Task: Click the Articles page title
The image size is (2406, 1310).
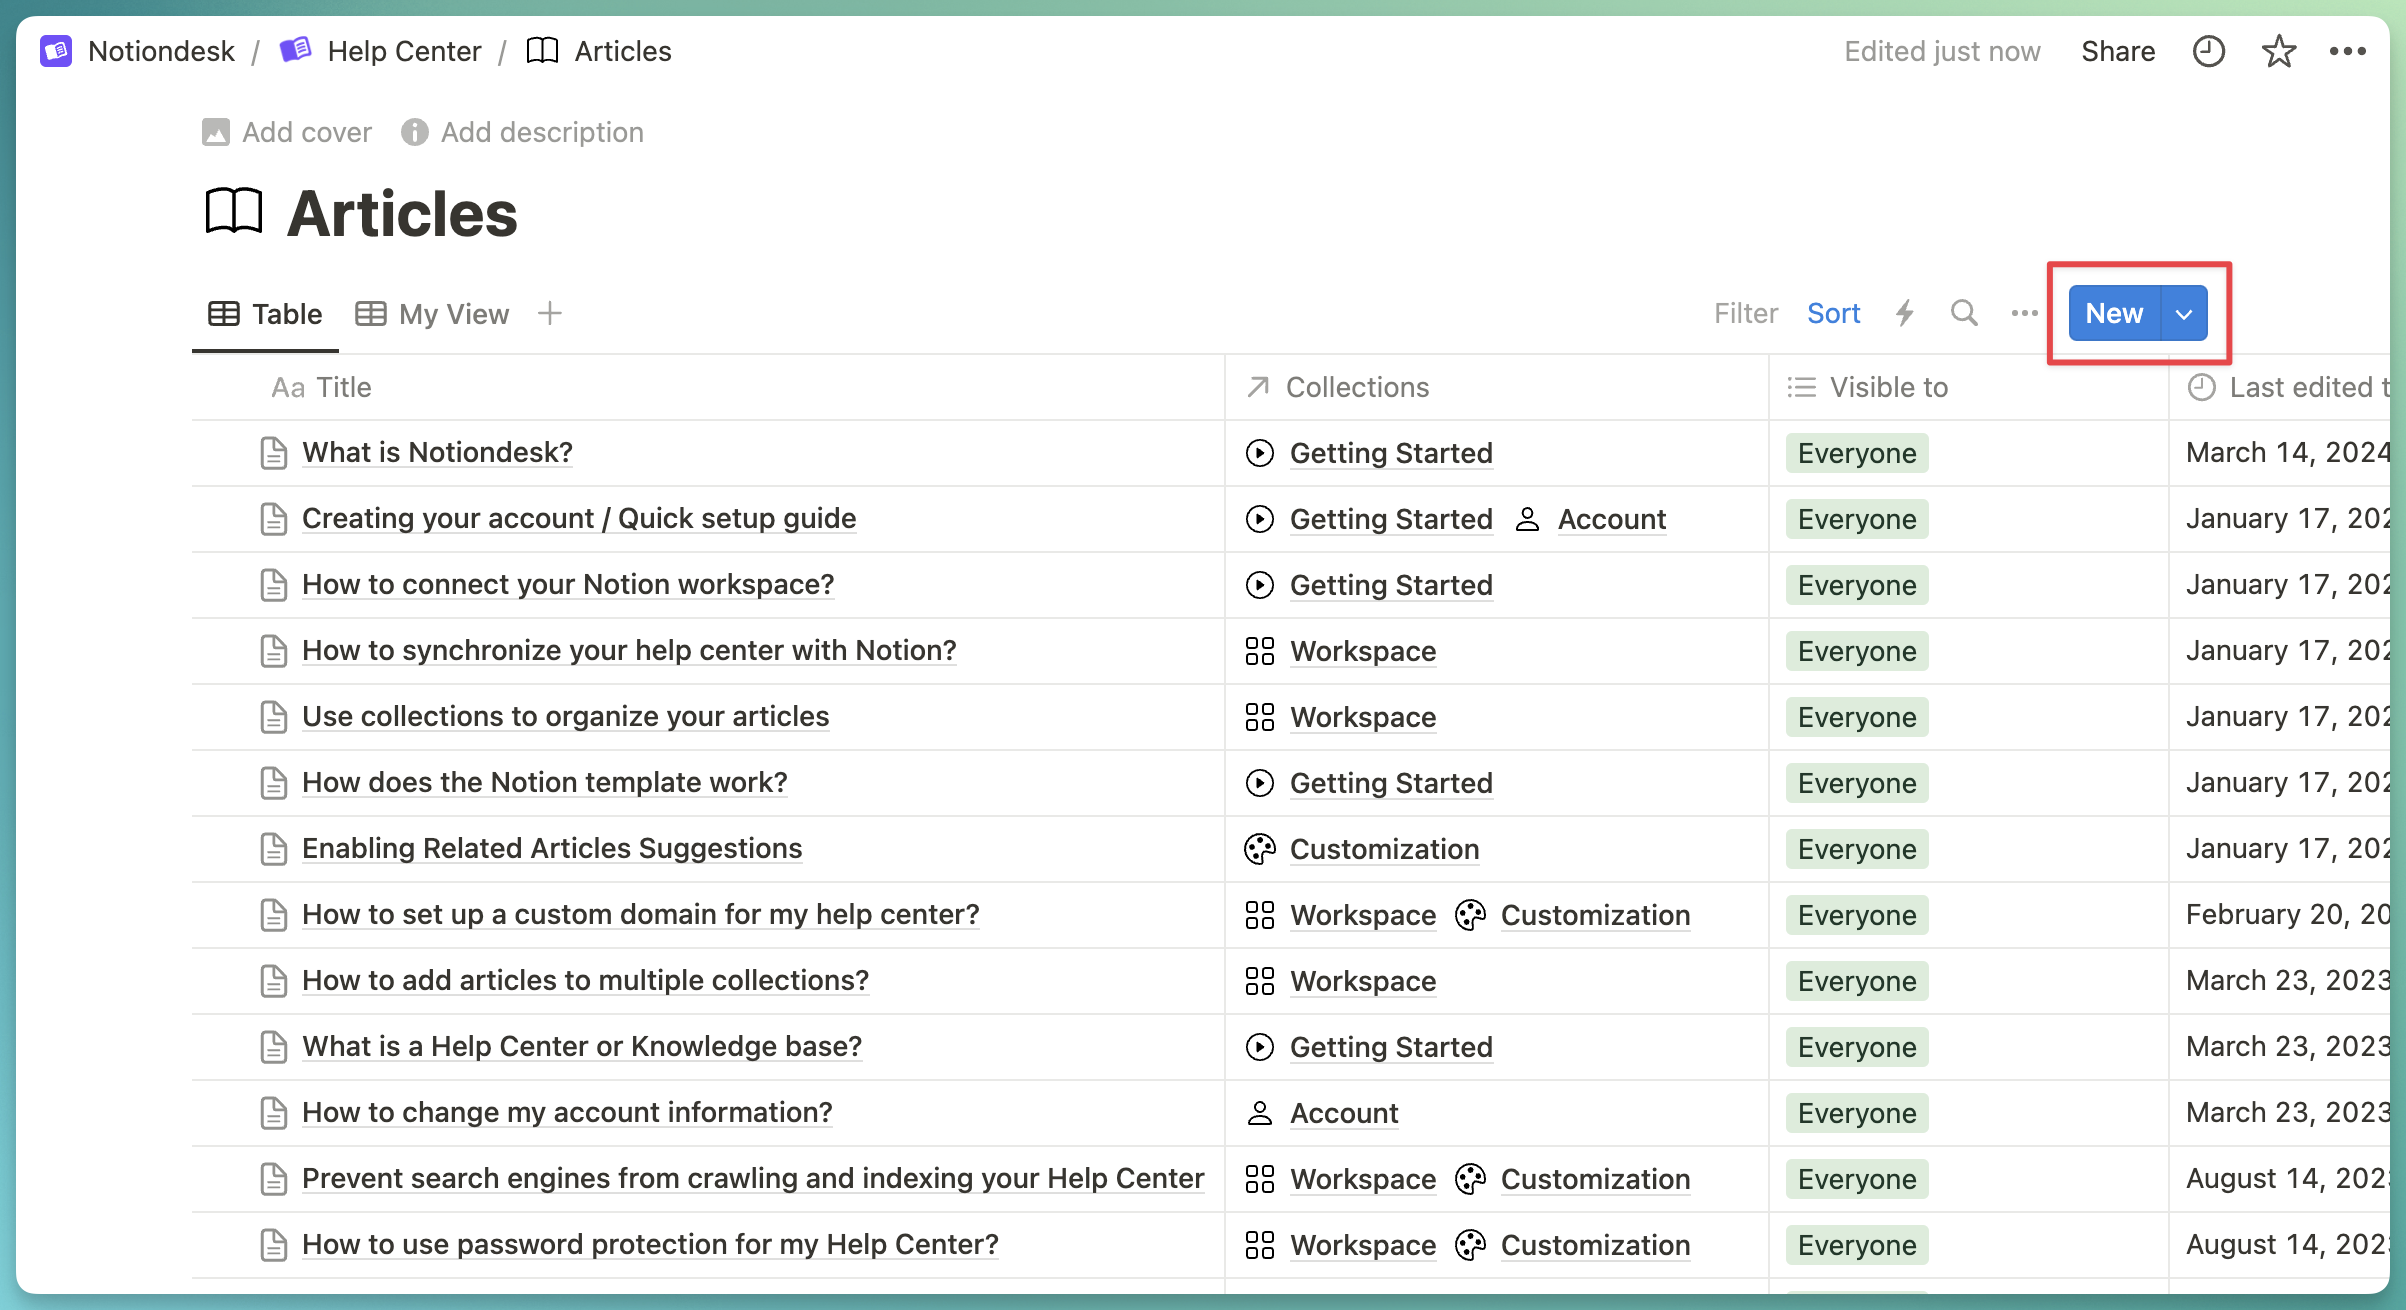Action: tap(402, 213)
